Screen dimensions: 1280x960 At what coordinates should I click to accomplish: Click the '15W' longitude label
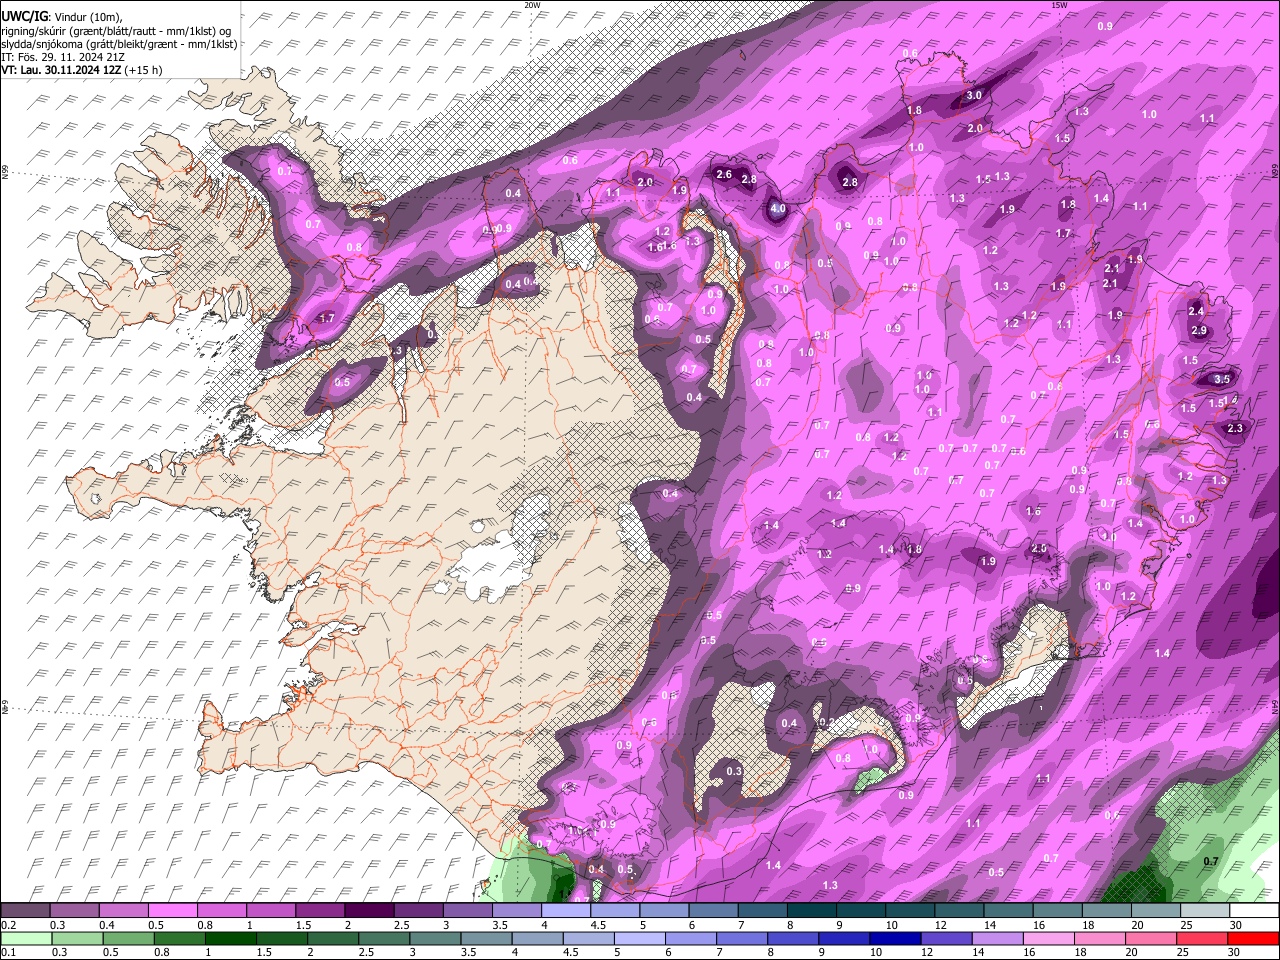pyautogui.click(x=1059, y=5)
